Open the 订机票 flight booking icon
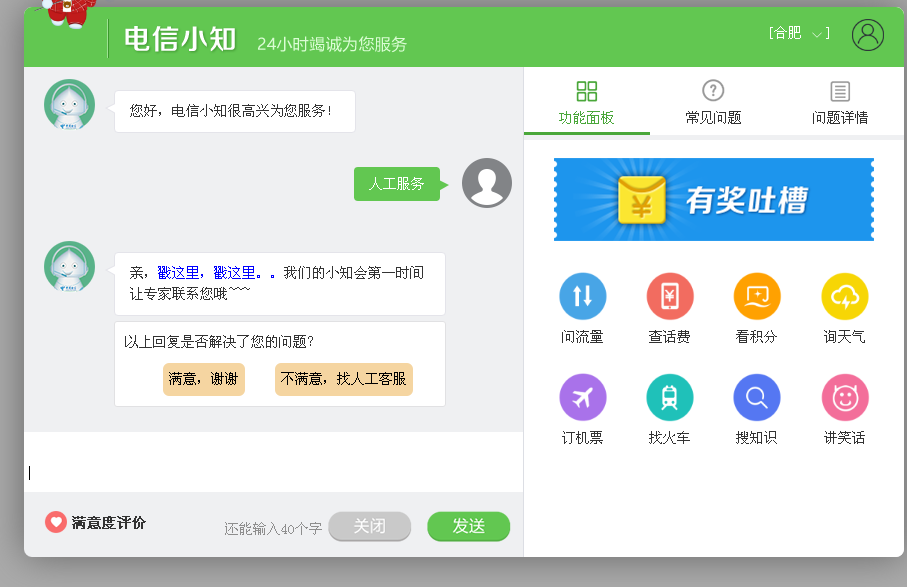This screenshot has height=587, width=907. (x=582, y=397)
